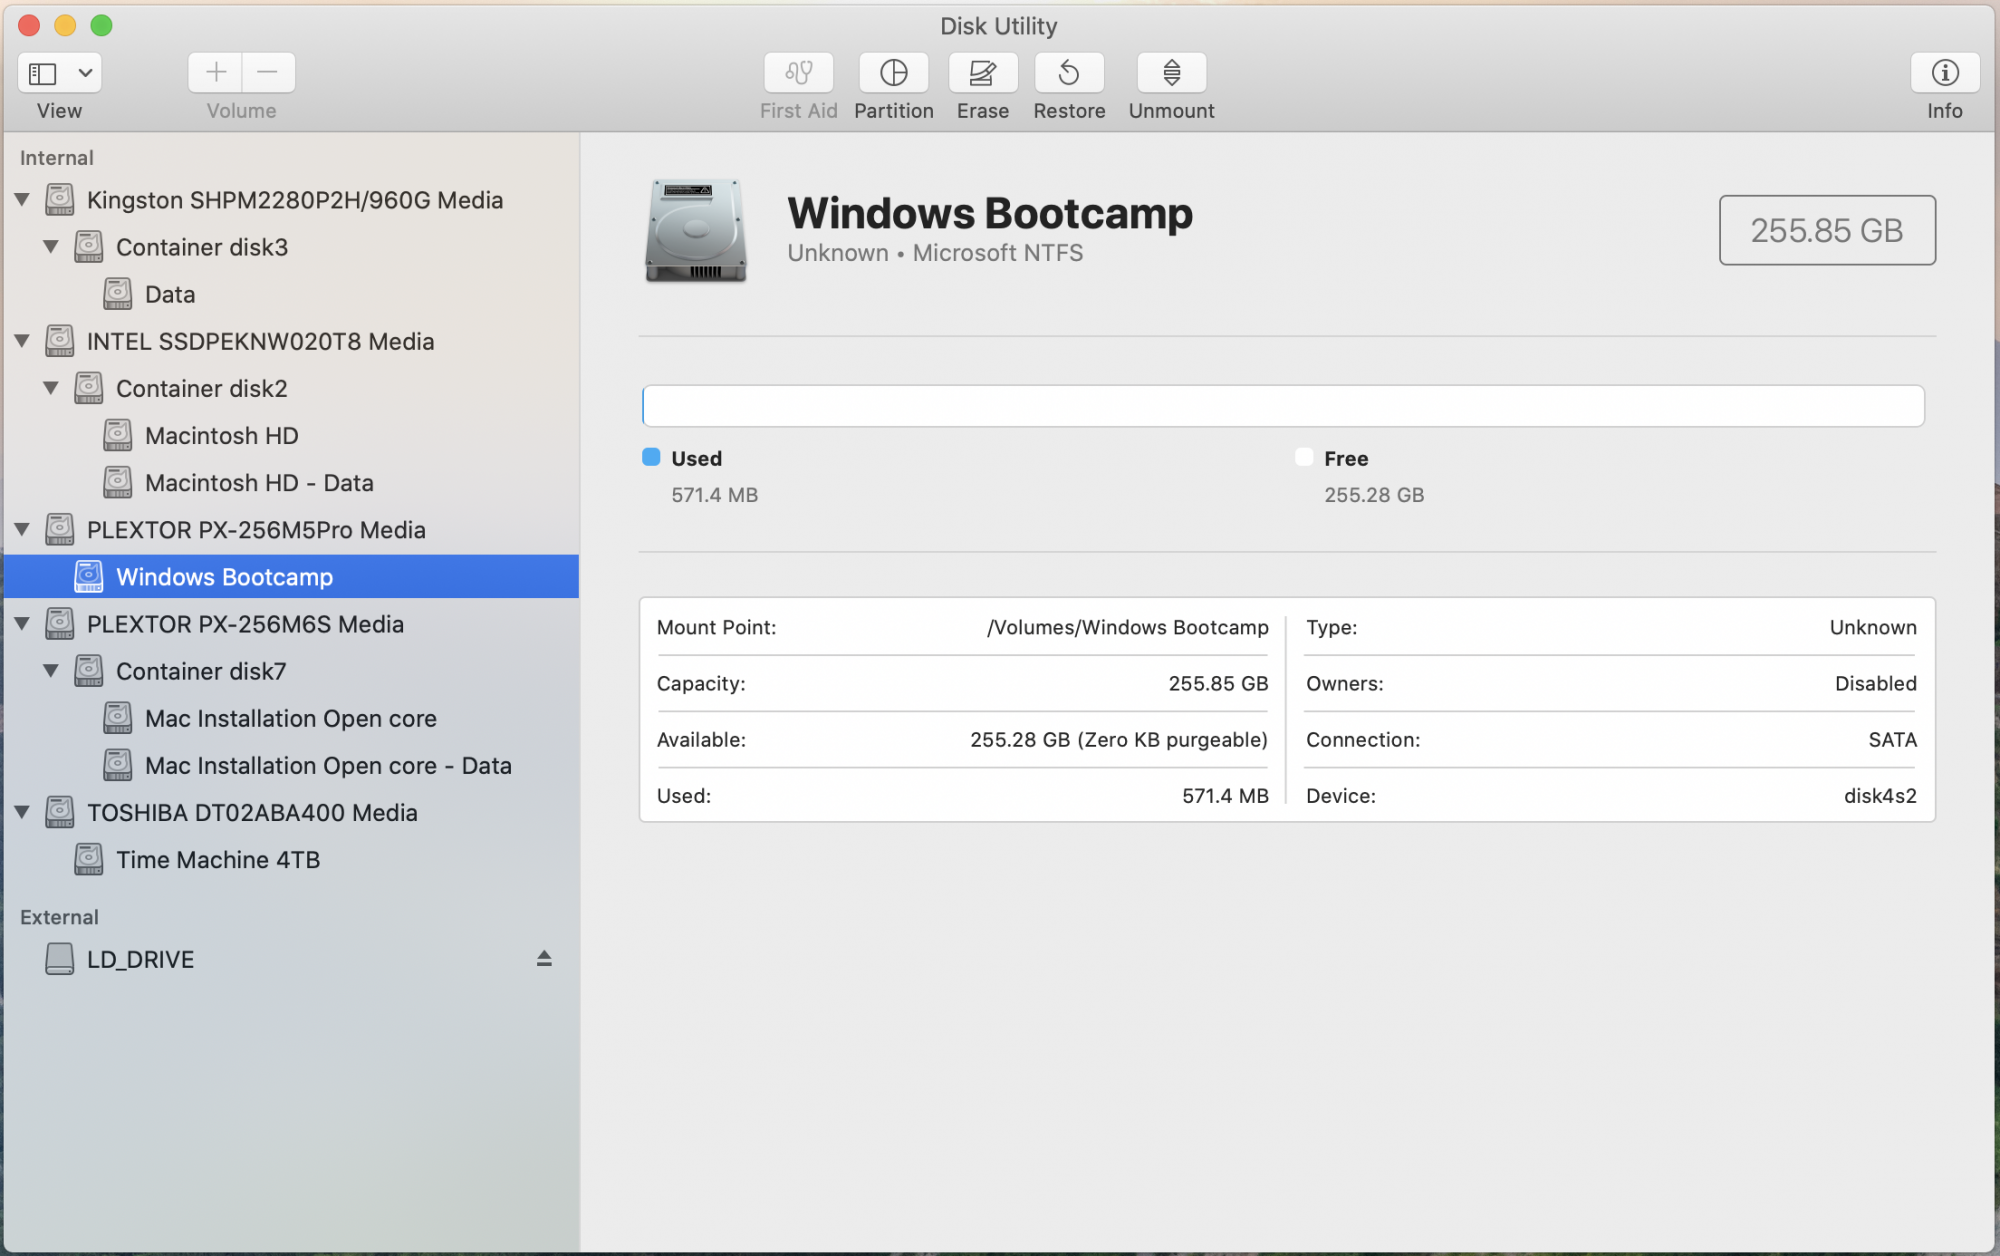Select Container disk7 icon
Screen dimensions: 2000x1256
89,671
